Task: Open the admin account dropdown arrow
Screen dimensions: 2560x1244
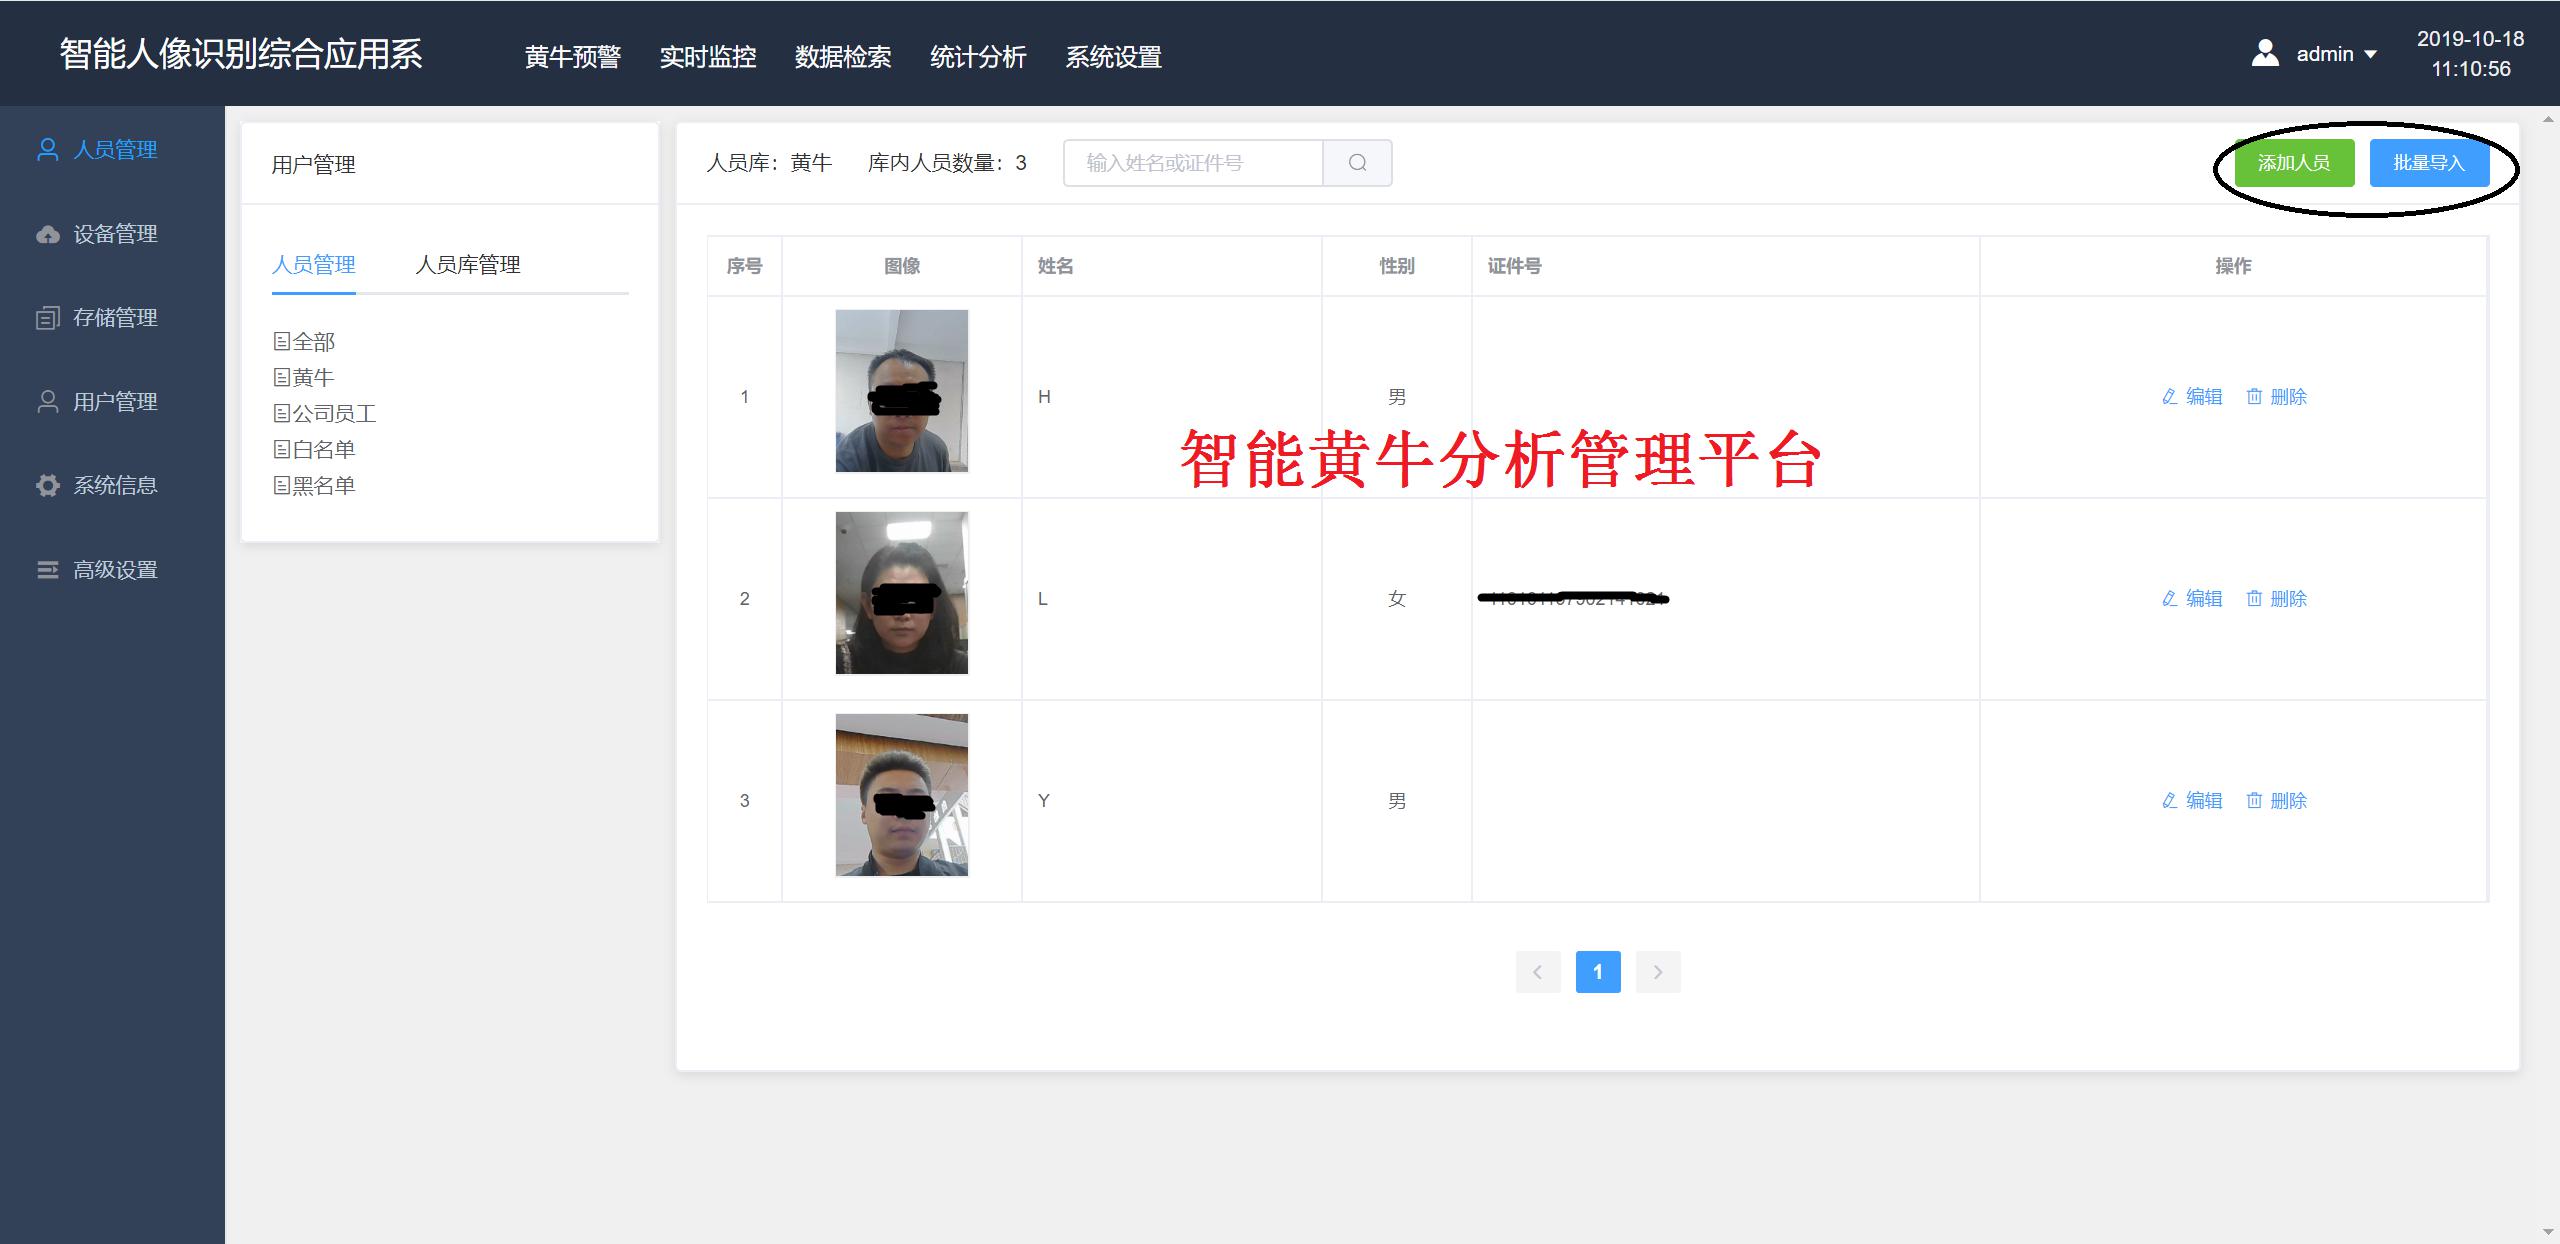Action: [x=2370, y=55]
